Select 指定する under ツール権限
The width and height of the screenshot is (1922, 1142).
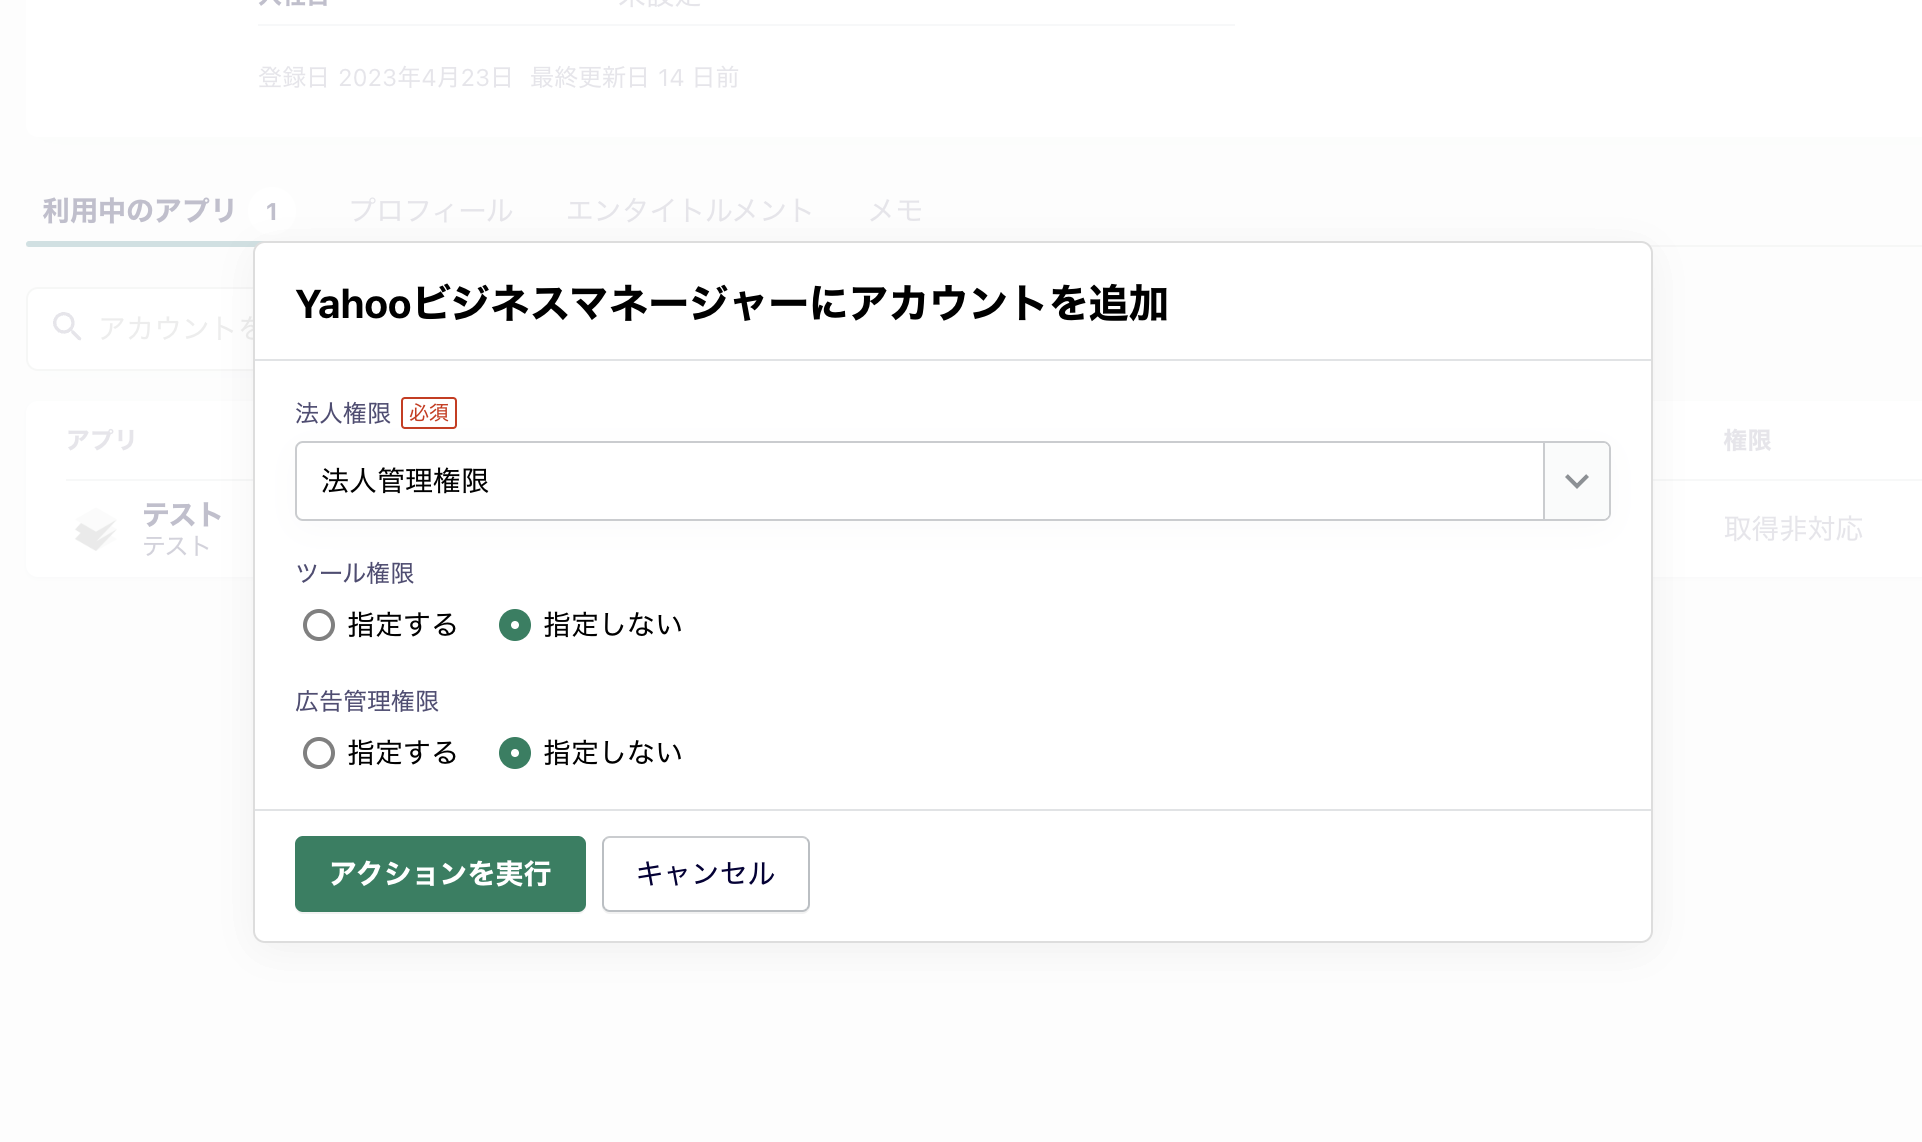tap(319, 625)
